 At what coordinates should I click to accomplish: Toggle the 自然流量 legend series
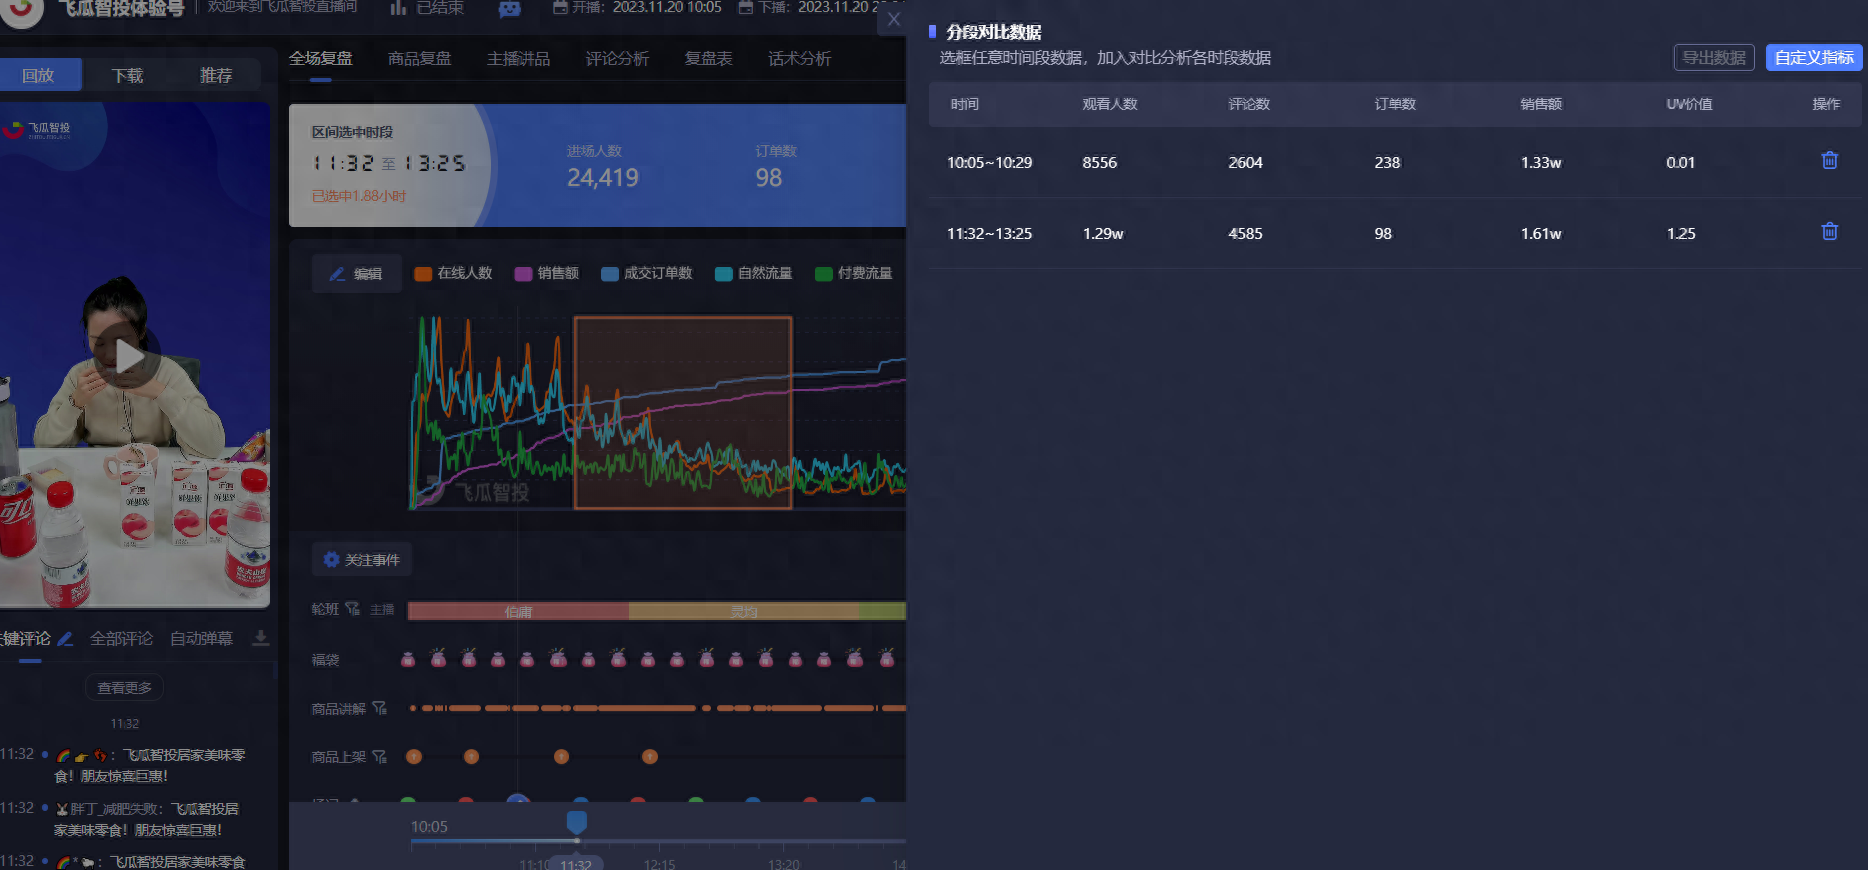point(754,273)
